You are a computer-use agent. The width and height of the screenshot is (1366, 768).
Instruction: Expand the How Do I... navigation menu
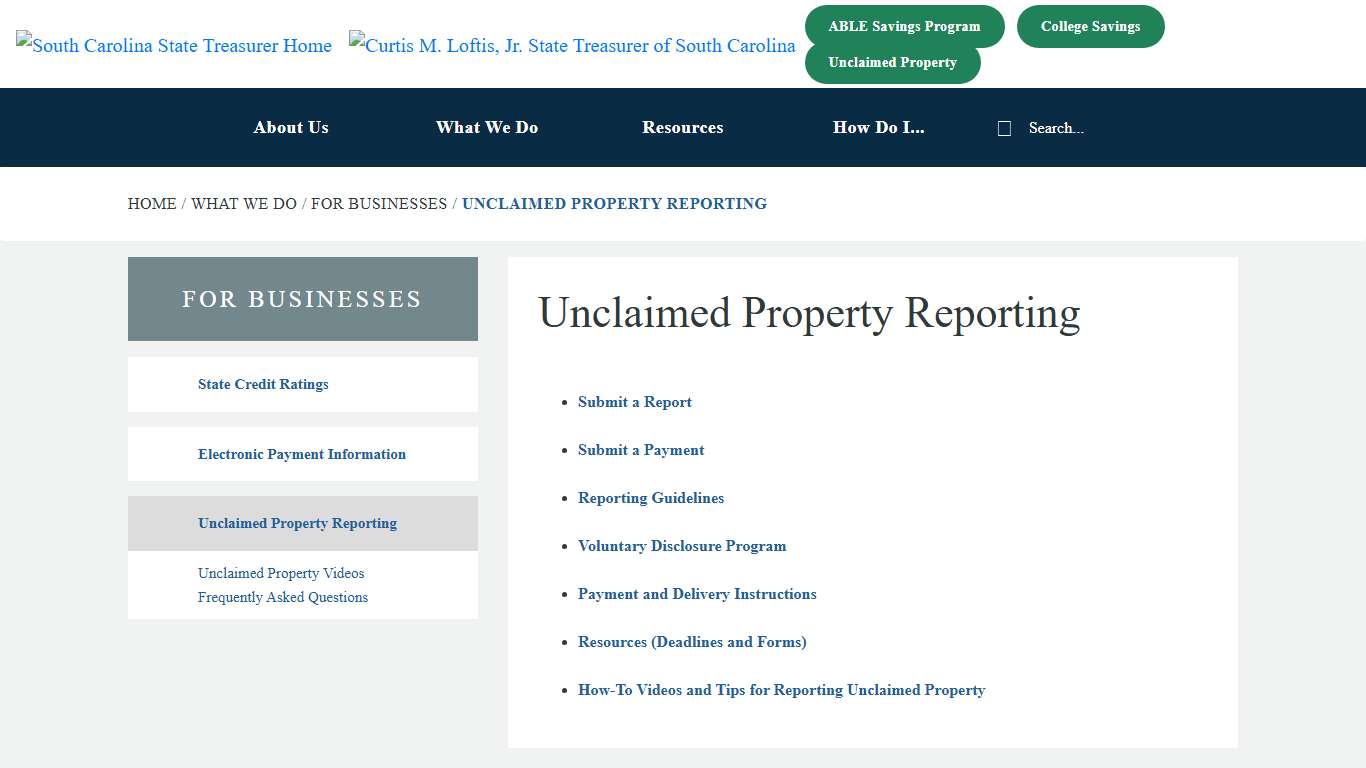tap(879, 127)
